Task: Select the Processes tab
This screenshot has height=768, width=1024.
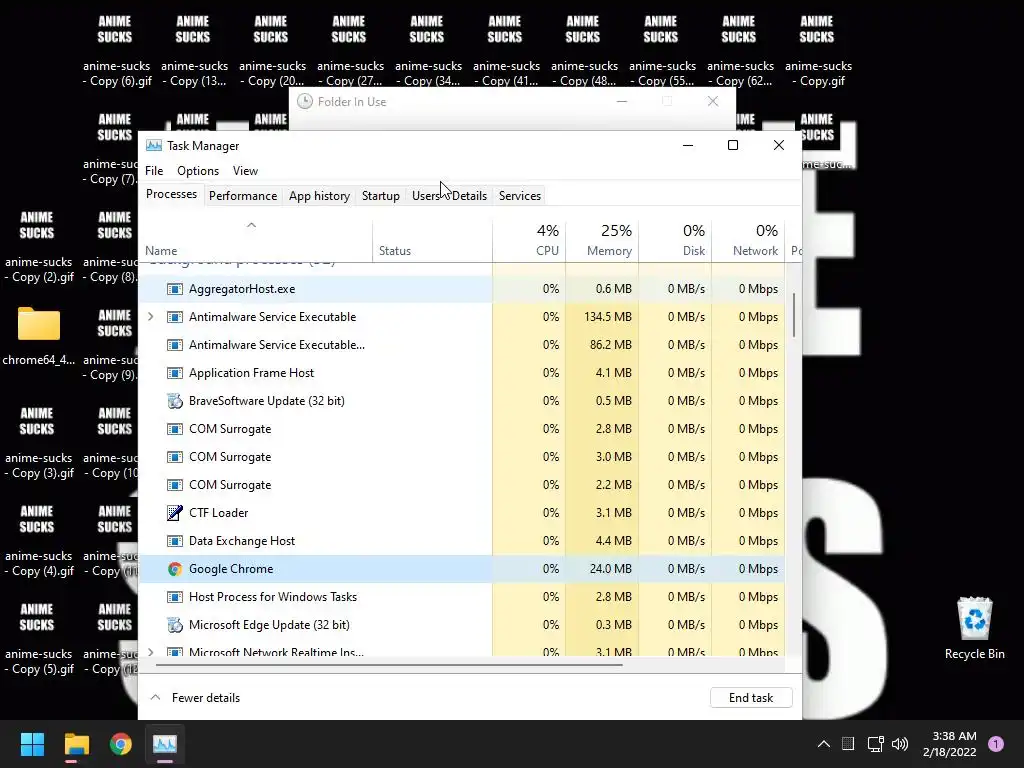Action: (x=171, y=195)
